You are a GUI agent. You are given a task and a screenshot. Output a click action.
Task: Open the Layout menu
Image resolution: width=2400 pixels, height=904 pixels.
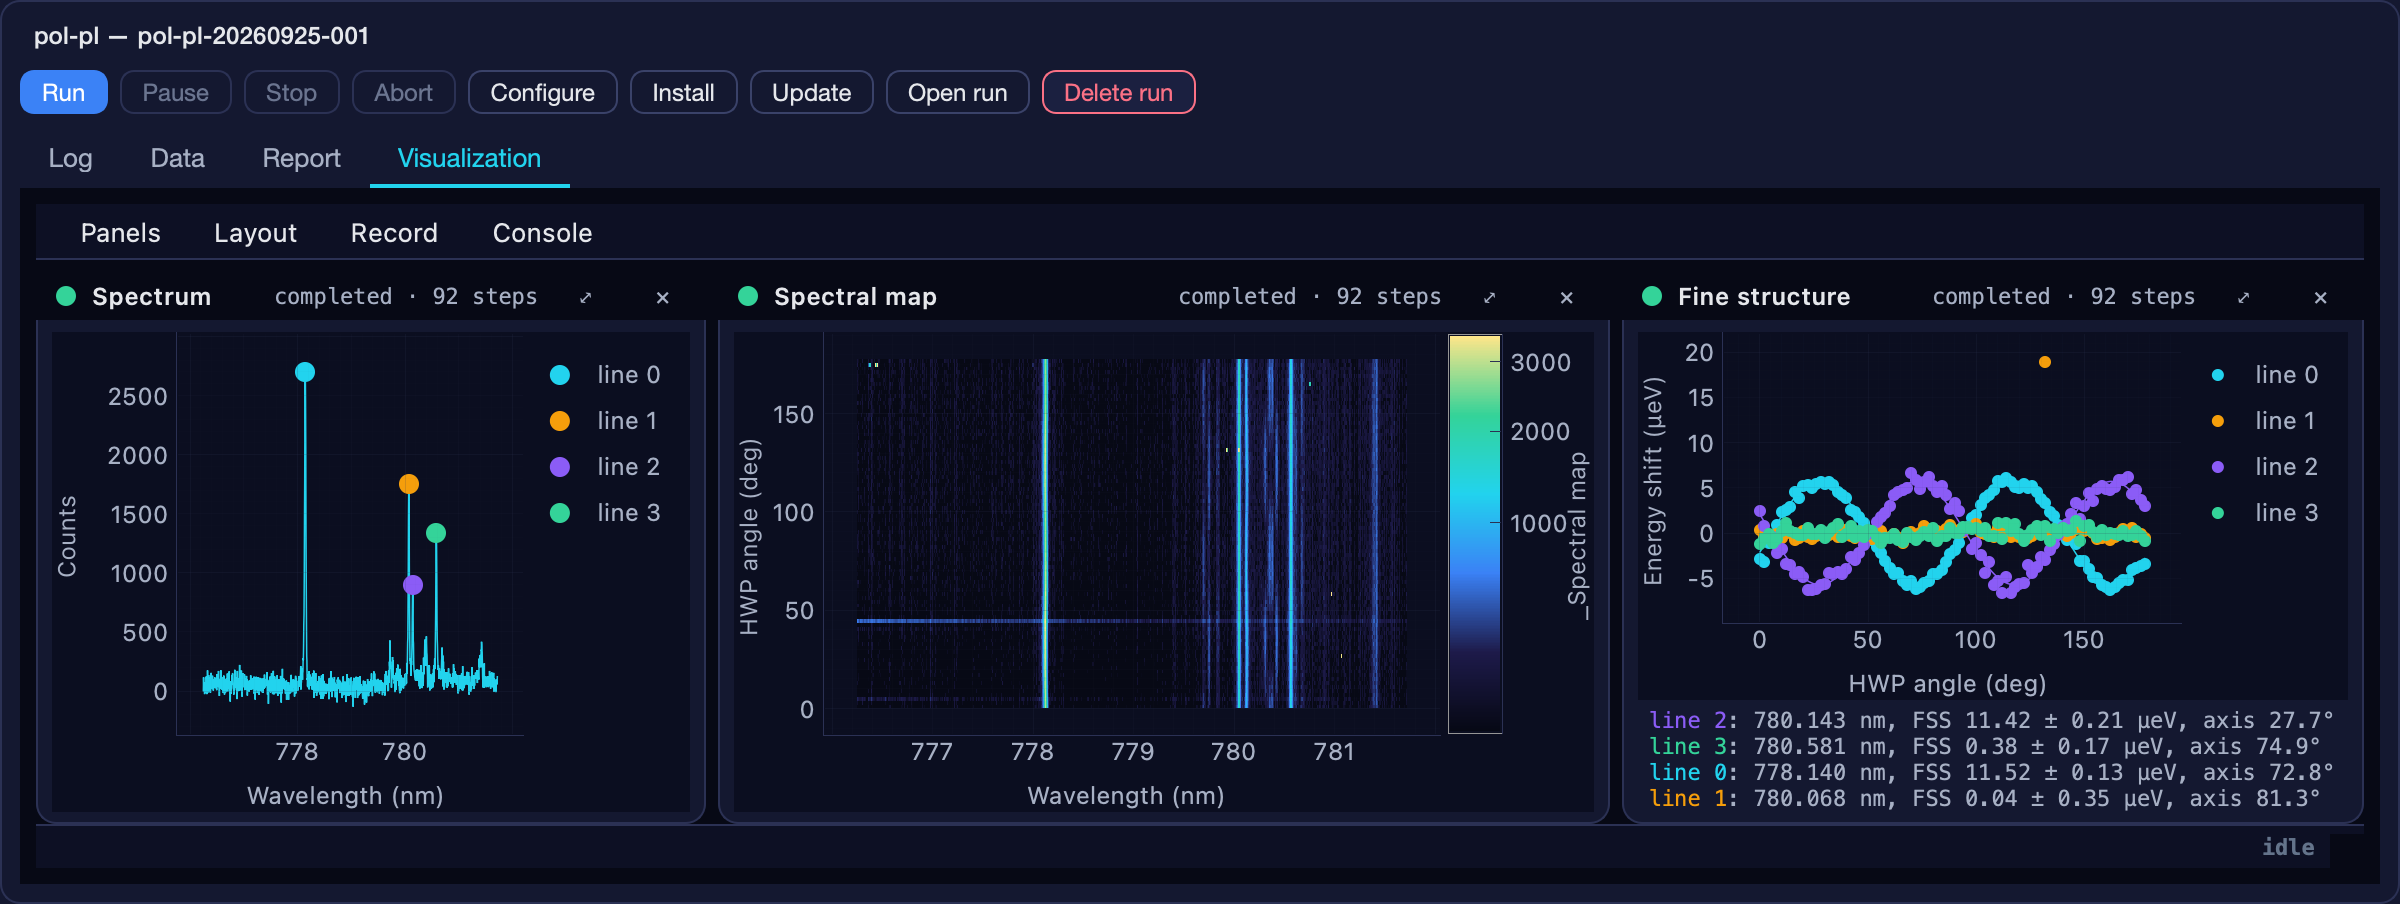pyautogui.click(x=255, y=233)
